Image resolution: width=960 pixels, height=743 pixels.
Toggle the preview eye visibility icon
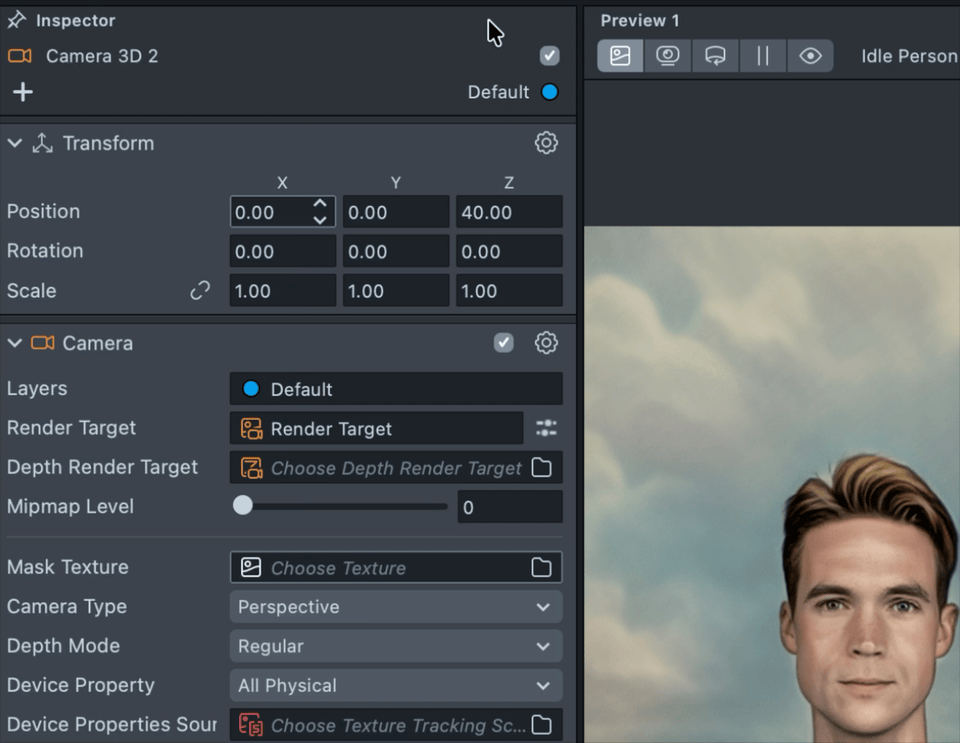(810, 56)
